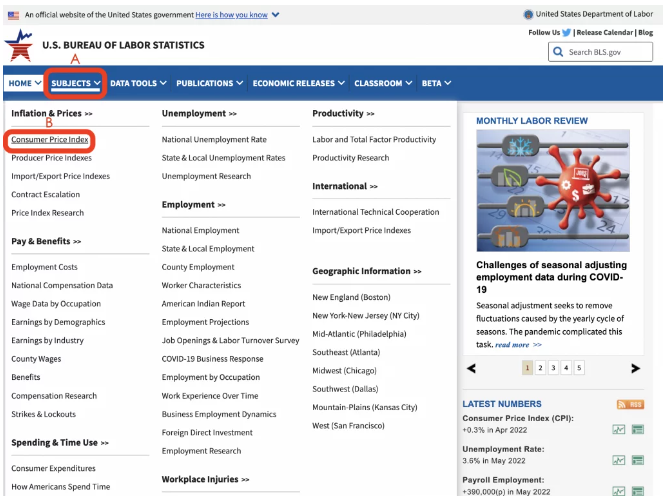Open the COVID-19 seasonal adjusting article image
This screenshot has width=664, height=501.
553,191
